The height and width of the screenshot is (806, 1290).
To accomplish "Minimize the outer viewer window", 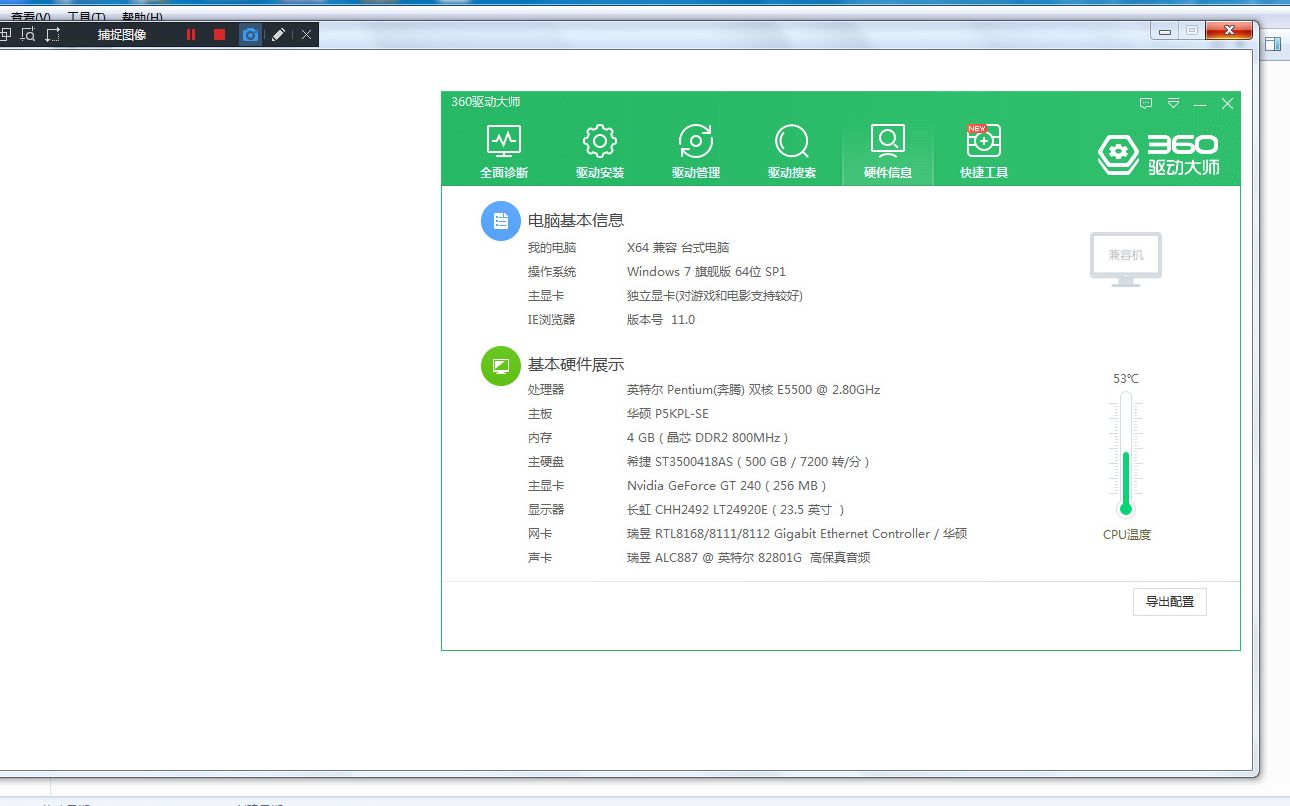I will (x=1164, y=31).
